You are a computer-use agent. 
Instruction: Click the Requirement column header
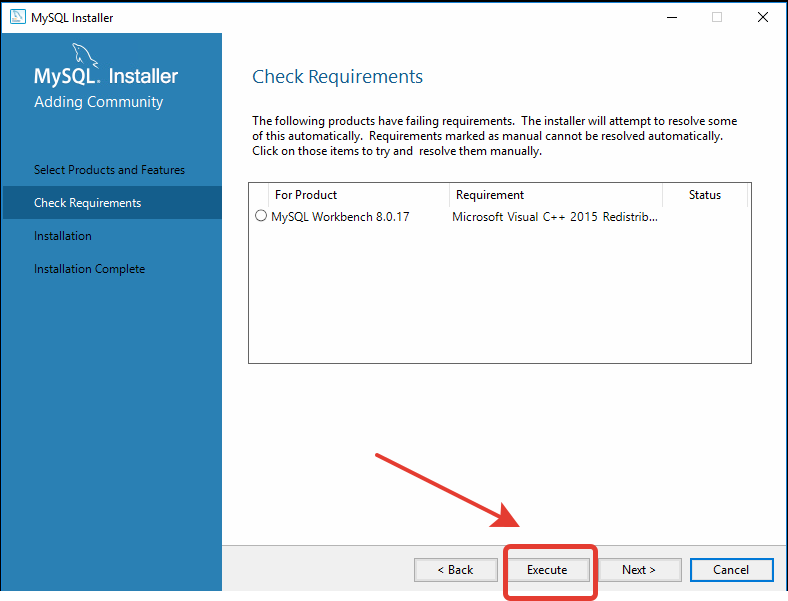[556, 195]
